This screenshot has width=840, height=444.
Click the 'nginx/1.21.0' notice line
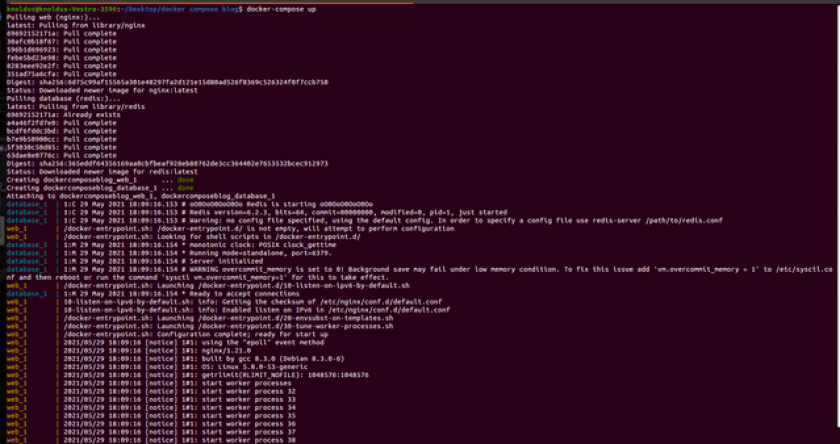tap(129, 350)
